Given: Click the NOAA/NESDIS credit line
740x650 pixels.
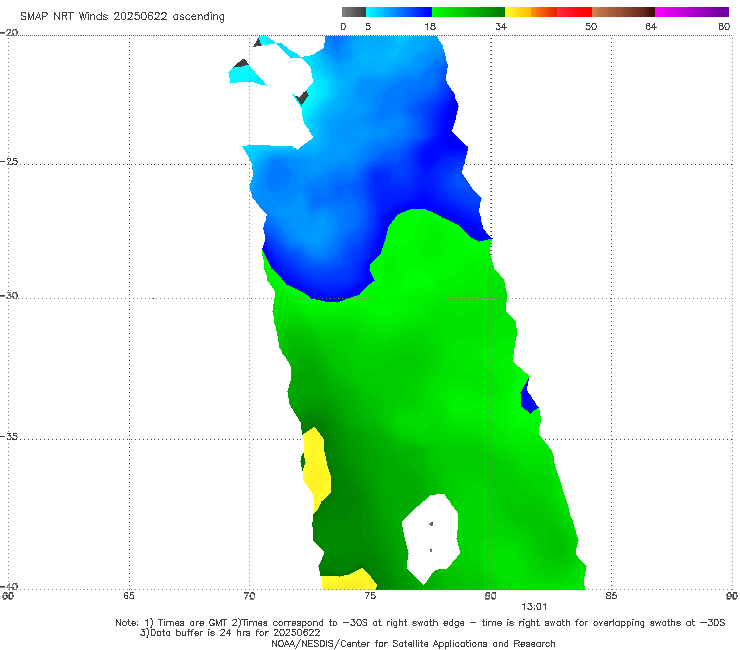Looking at the screenshot, I should [413, 644].
